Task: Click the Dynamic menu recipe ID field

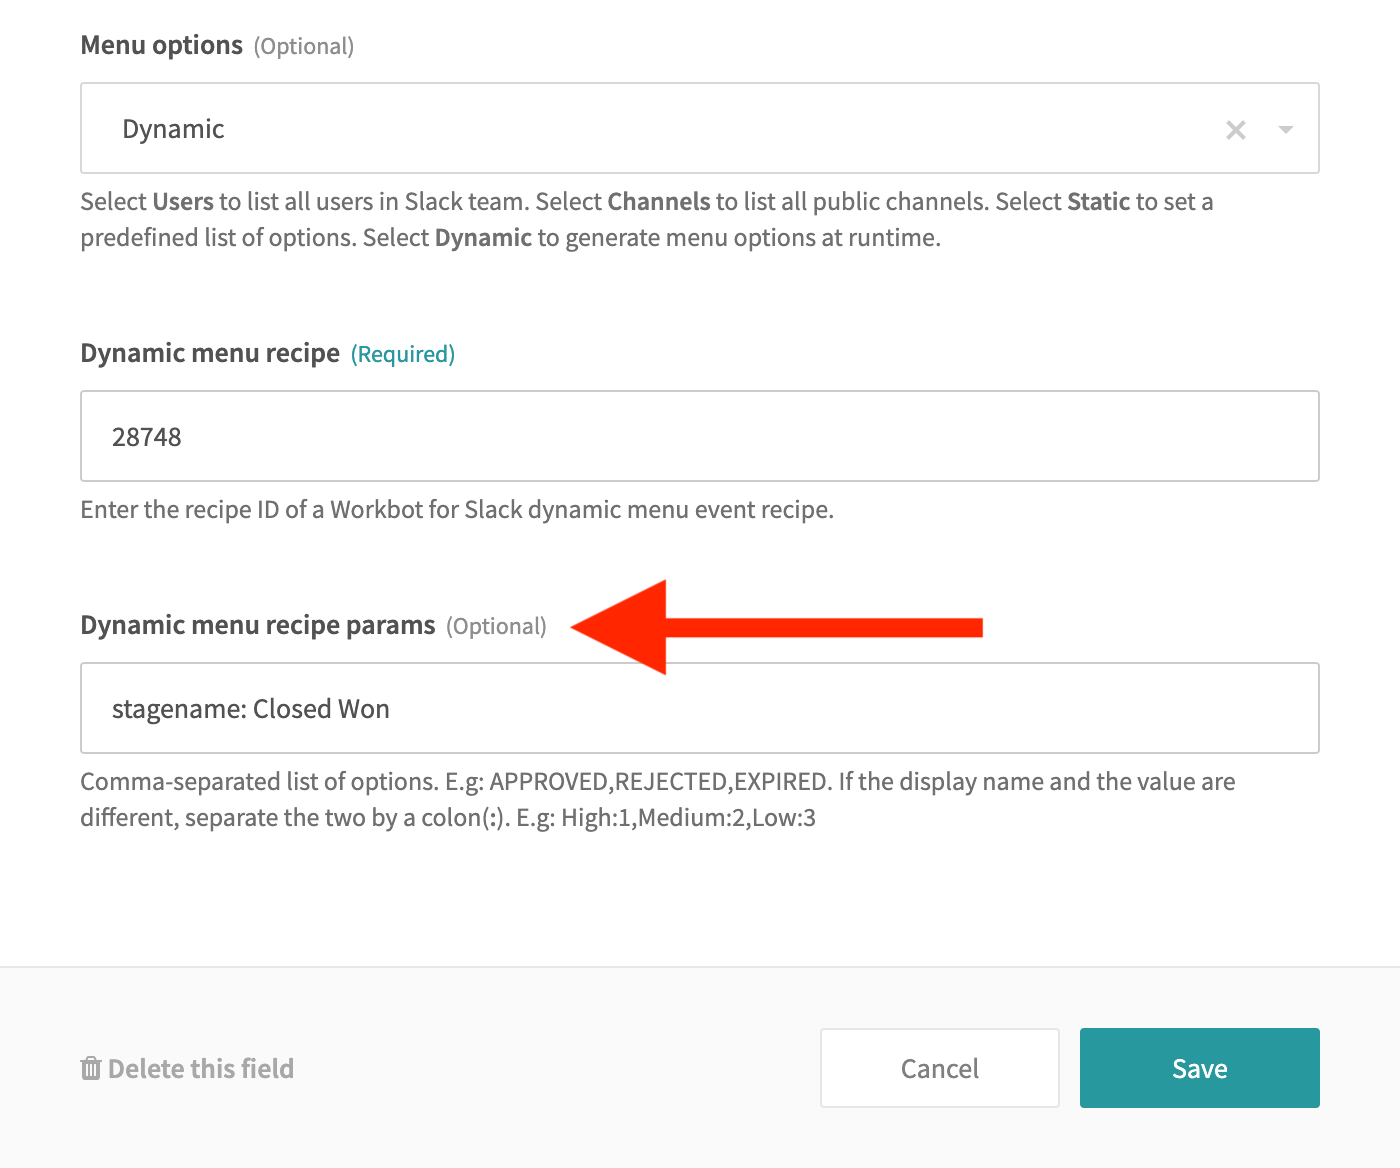Action: [700, 436]
